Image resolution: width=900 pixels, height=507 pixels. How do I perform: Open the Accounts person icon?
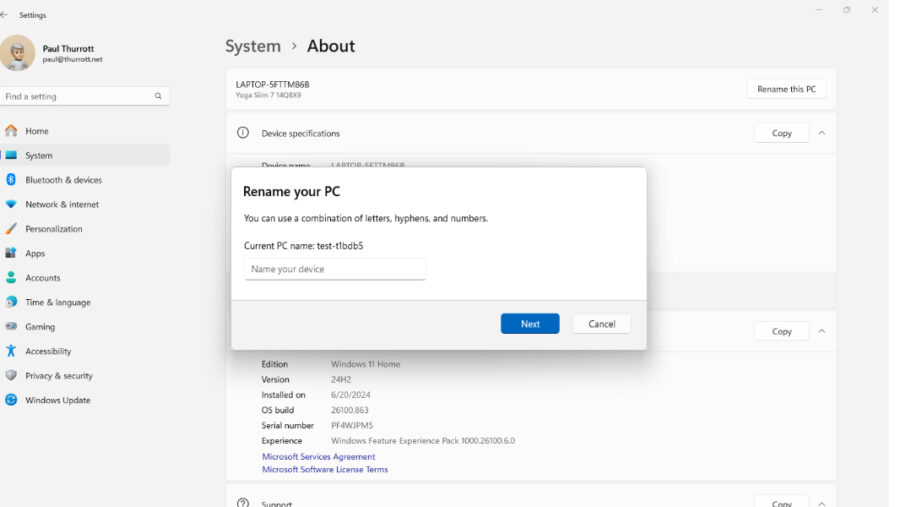(11, 278)
